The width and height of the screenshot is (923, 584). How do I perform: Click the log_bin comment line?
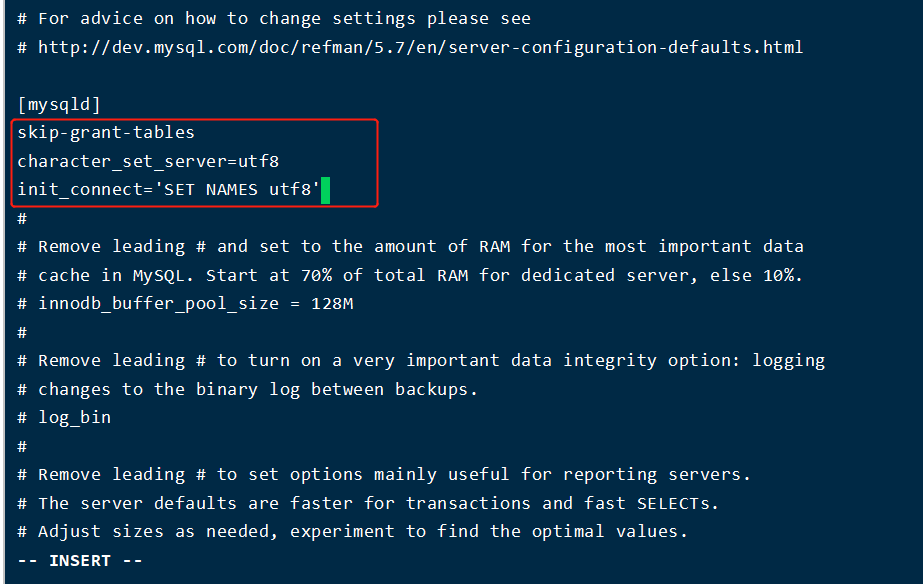pyautogui.click(x=64, y=417)
